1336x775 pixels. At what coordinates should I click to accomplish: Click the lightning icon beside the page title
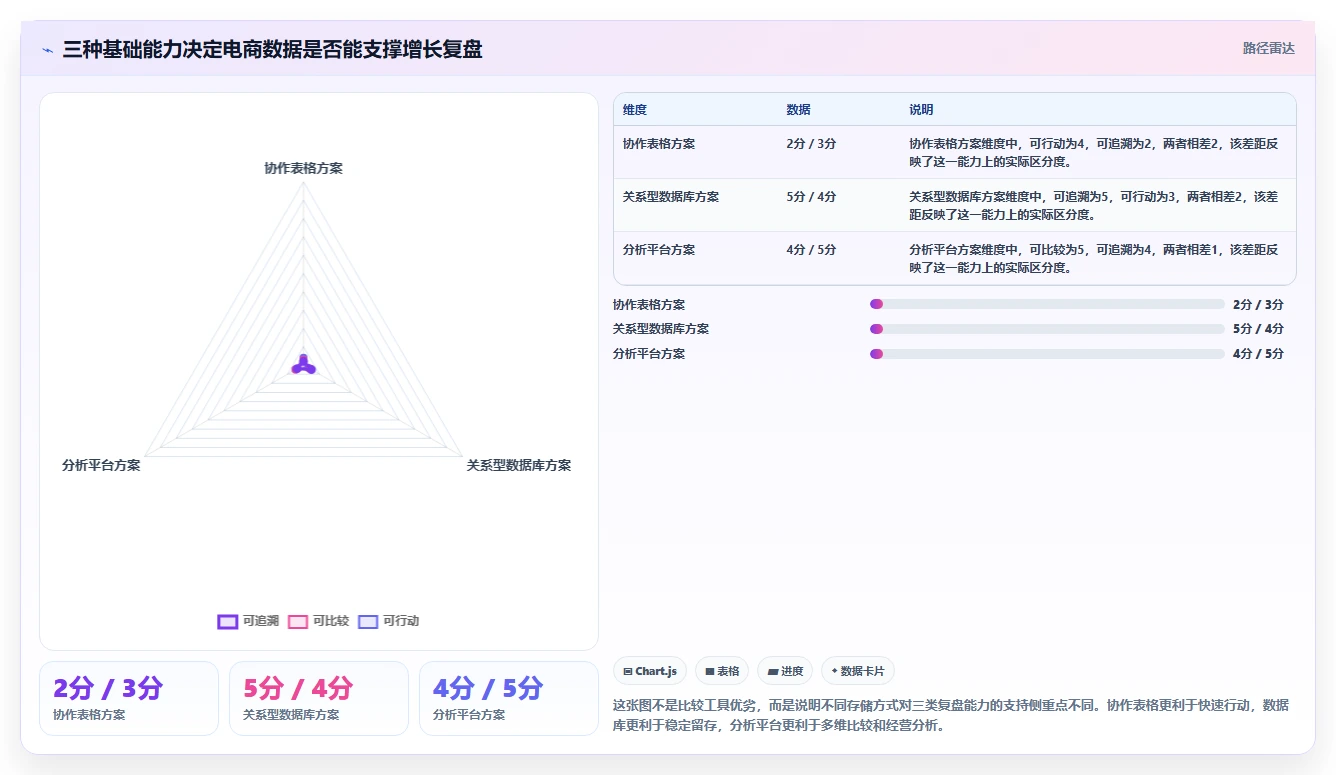47,50
